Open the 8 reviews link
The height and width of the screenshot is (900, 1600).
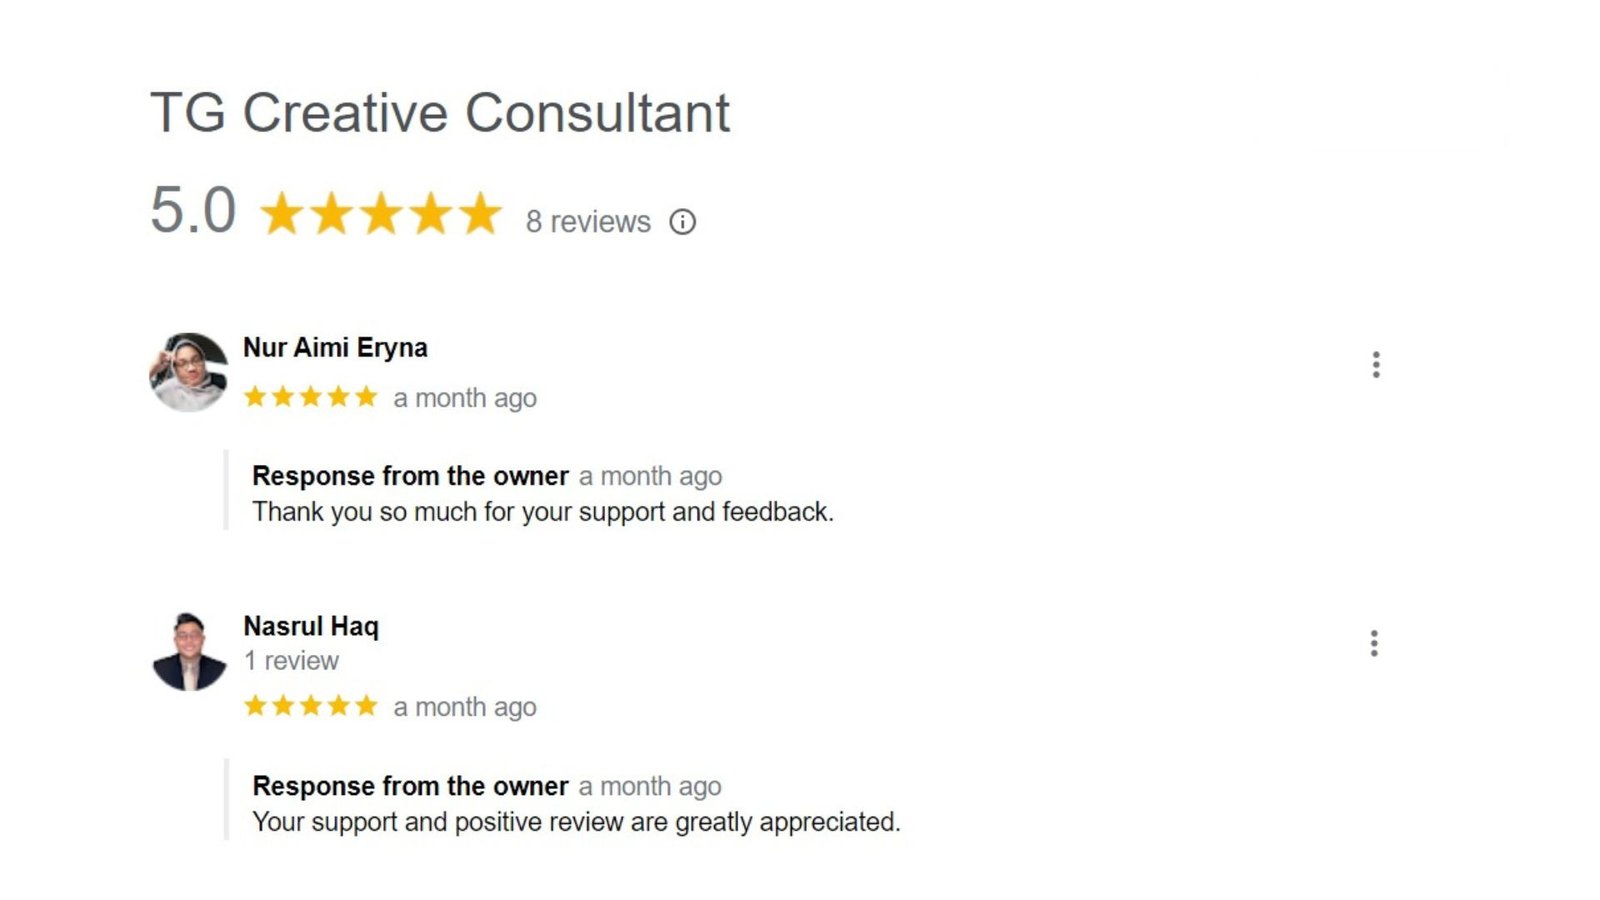click(x=588, y=222)
